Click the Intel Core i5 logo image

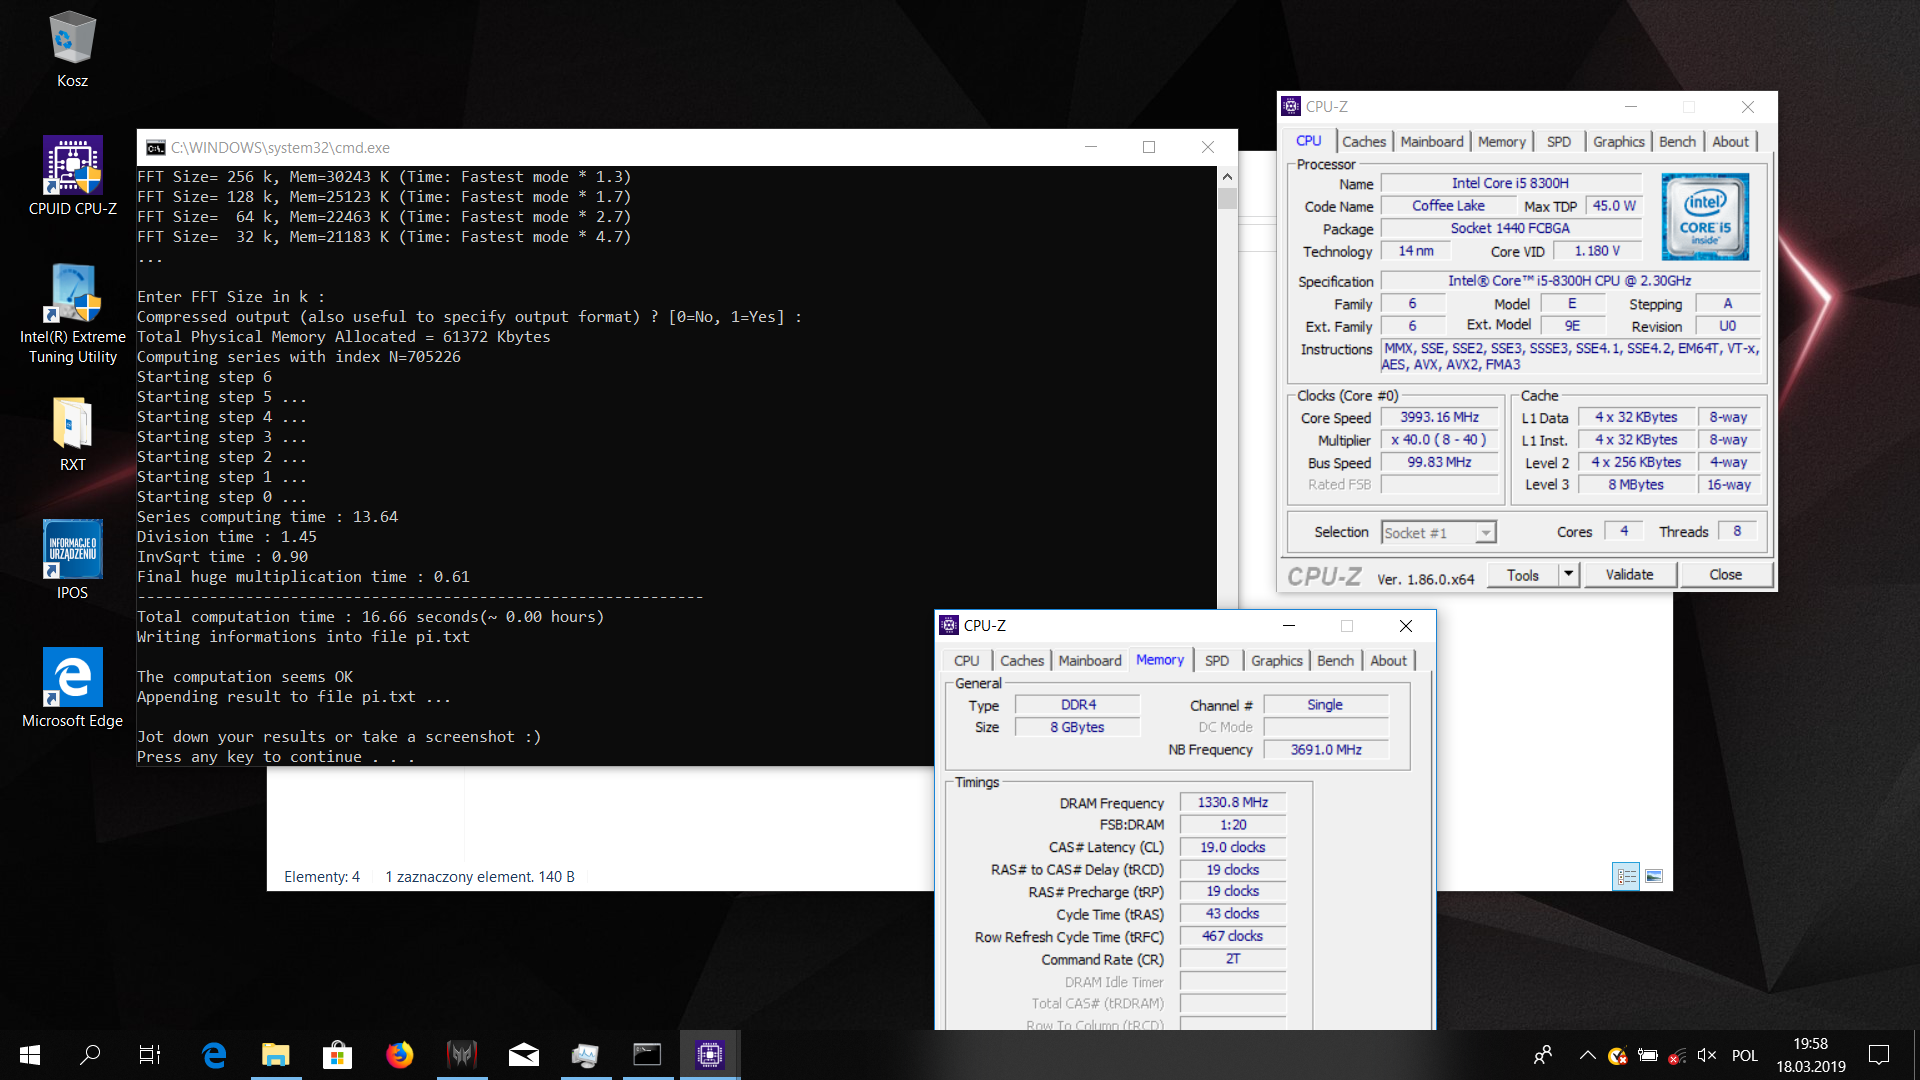pos(1705,217)
